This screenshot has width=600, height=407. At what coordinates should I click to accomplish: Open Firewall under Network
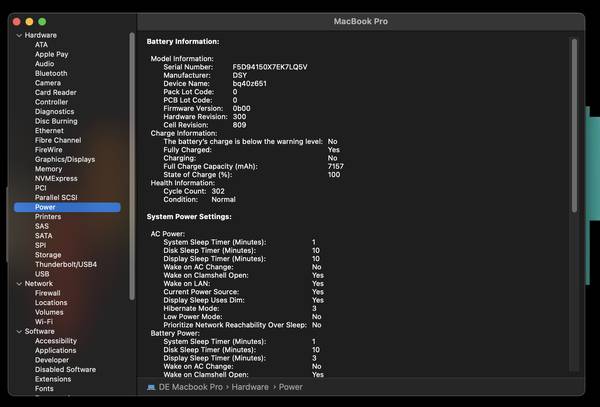[47, 293]
